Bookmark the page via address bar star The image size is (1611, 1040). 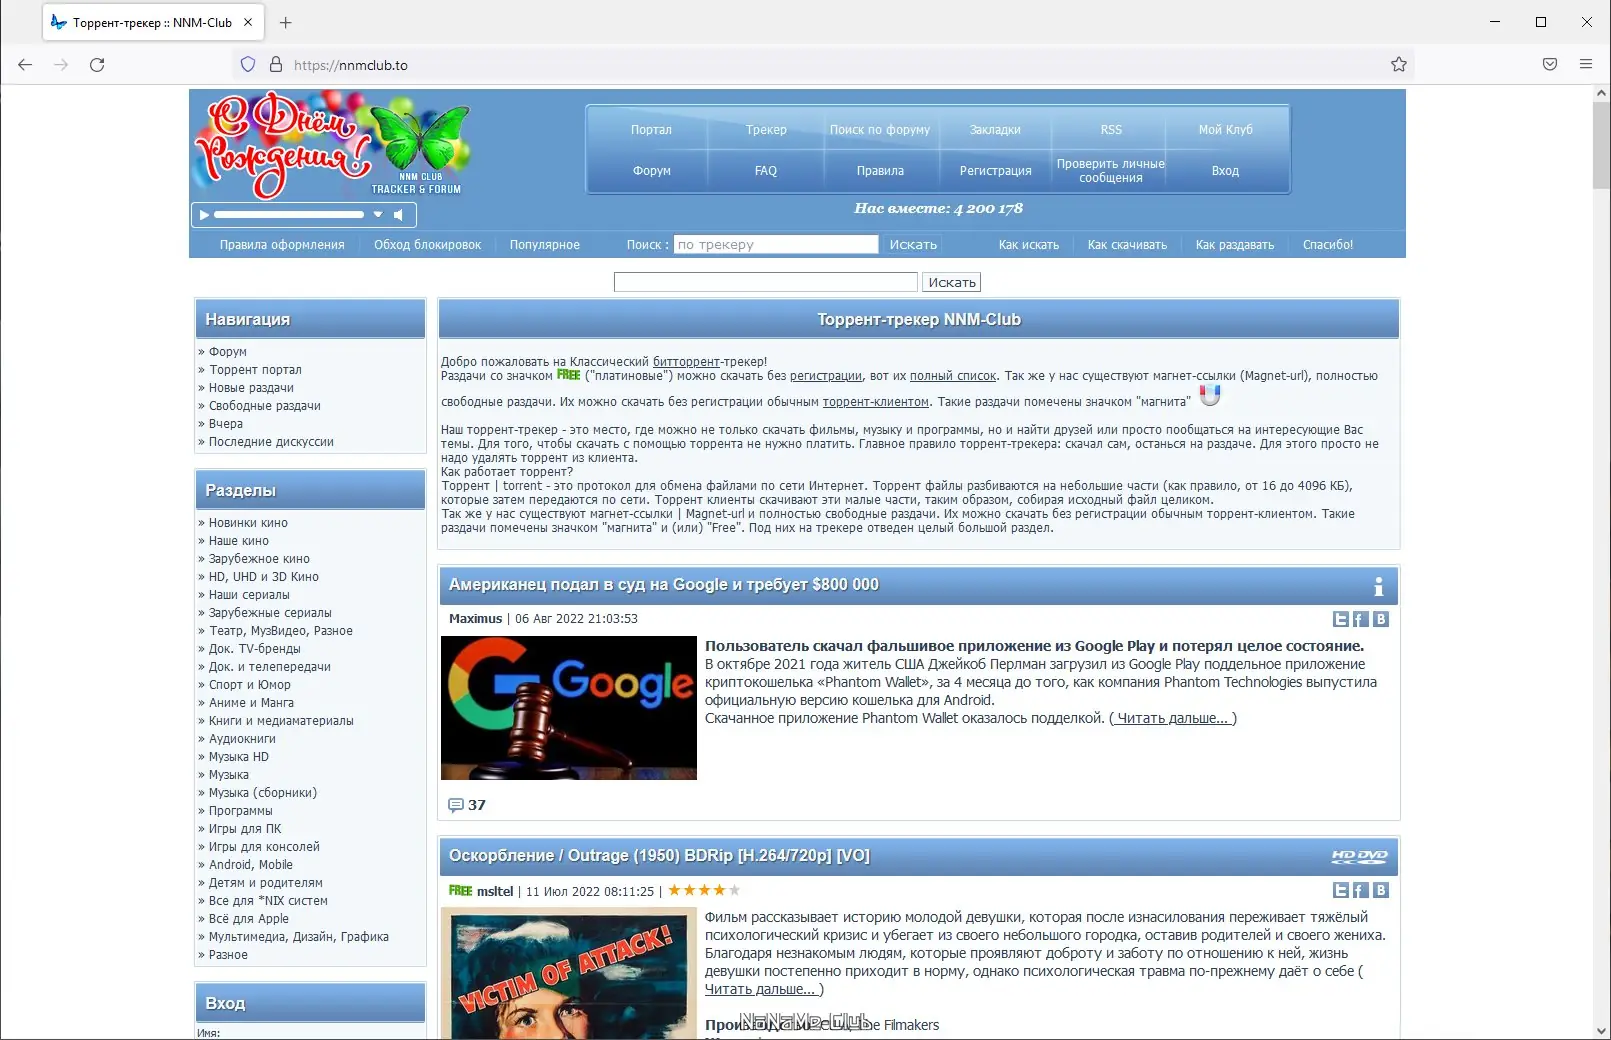coord(1400,63)
